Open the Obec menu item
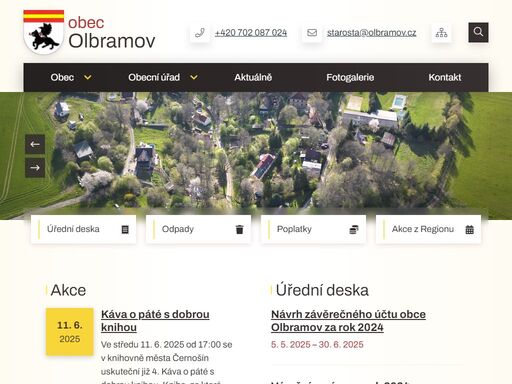The width and height of the screenshot is (512, 384). click(x=62, y=77)
